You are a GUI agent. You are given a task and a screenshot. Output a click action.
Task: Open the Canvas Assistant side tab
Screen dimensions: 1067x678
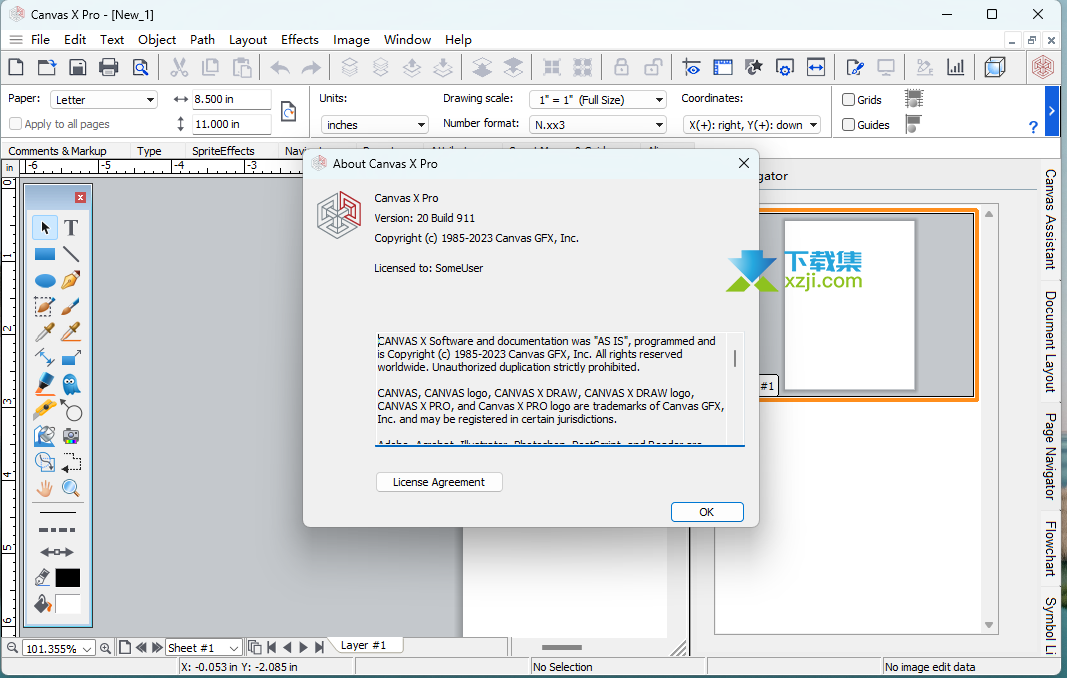[x=1050, y=219]
